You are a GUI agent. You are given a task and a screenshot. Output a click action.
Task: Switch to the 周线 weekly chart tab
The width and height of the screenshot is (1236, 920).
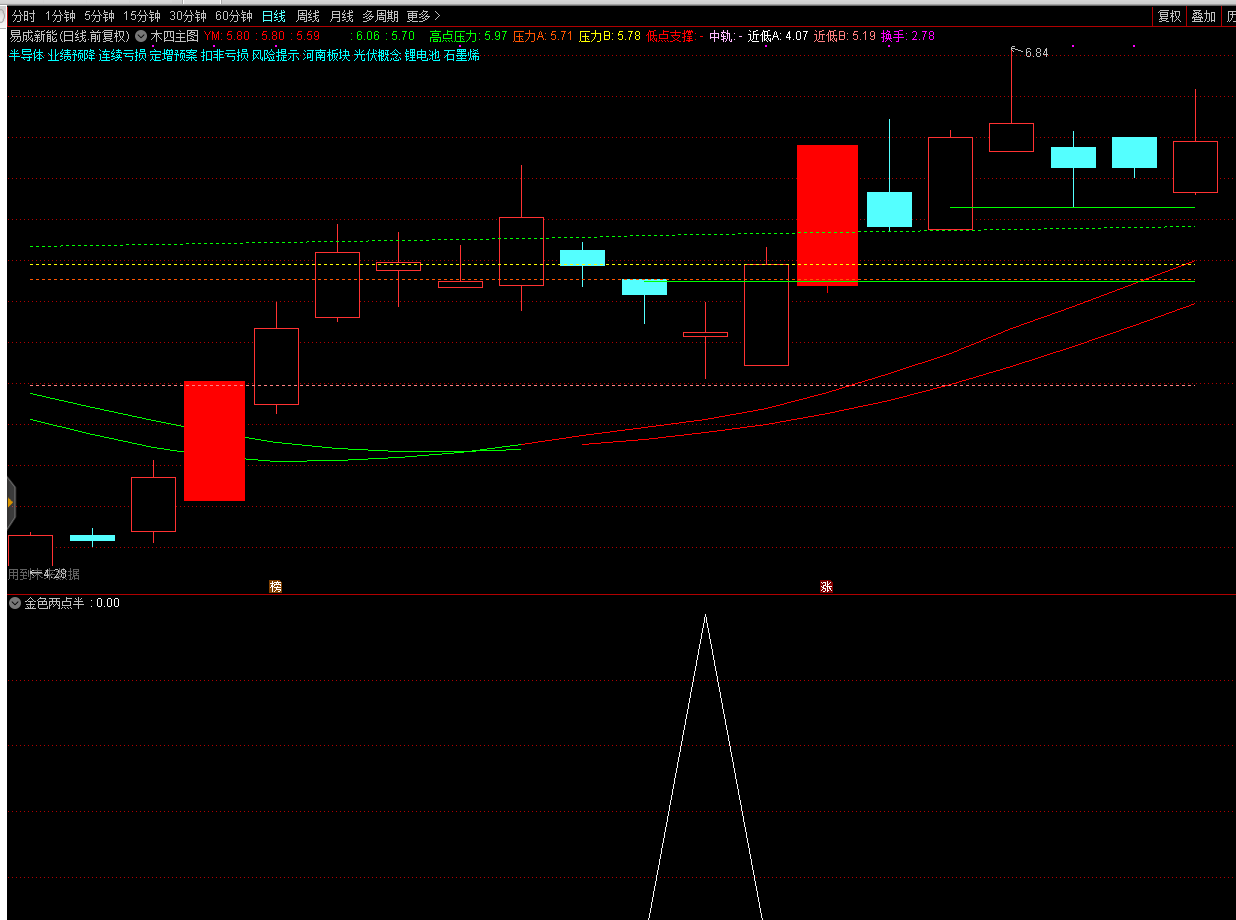click(308, 16)
